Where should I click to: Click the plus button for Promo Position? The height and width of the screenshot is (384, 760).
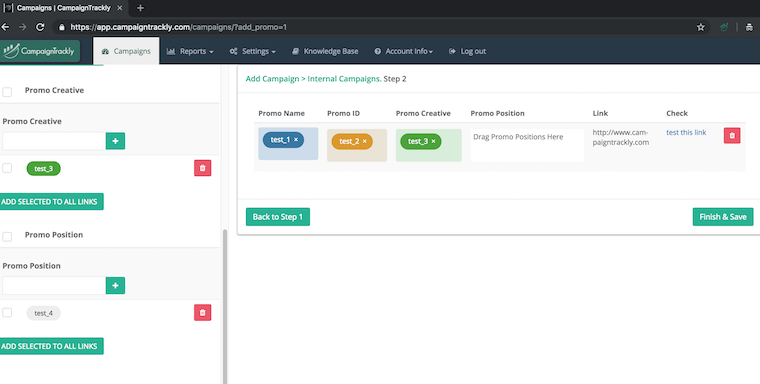[x=115, y=286]
